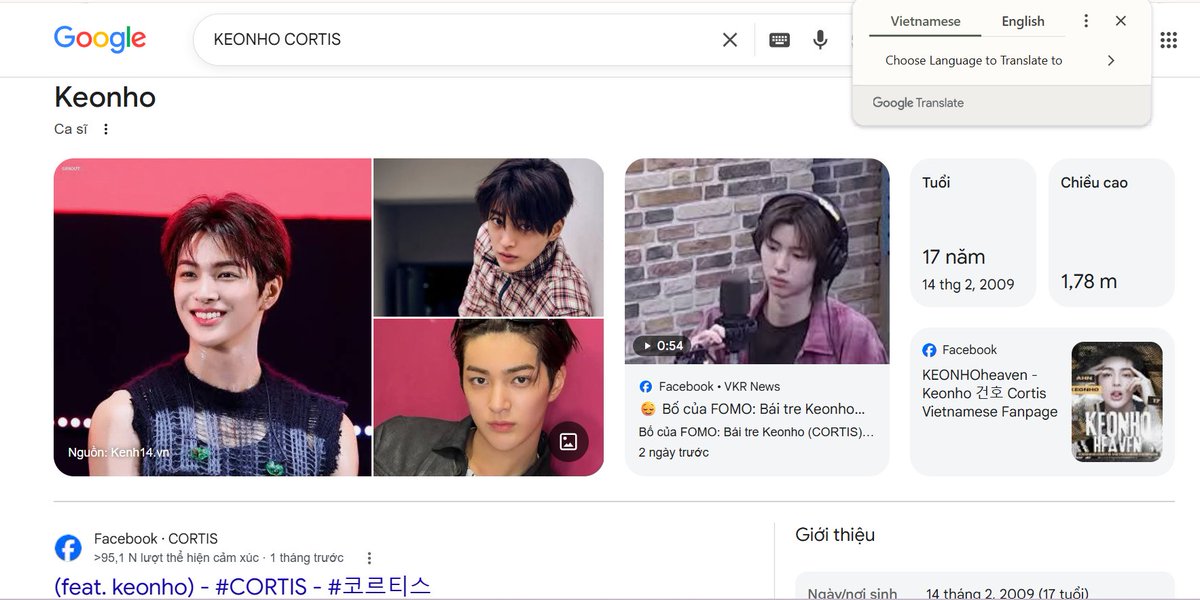1200x600 pixels.
Task: Open the large Keonho photo from Kenh14.vn
Action: [212, 317]
